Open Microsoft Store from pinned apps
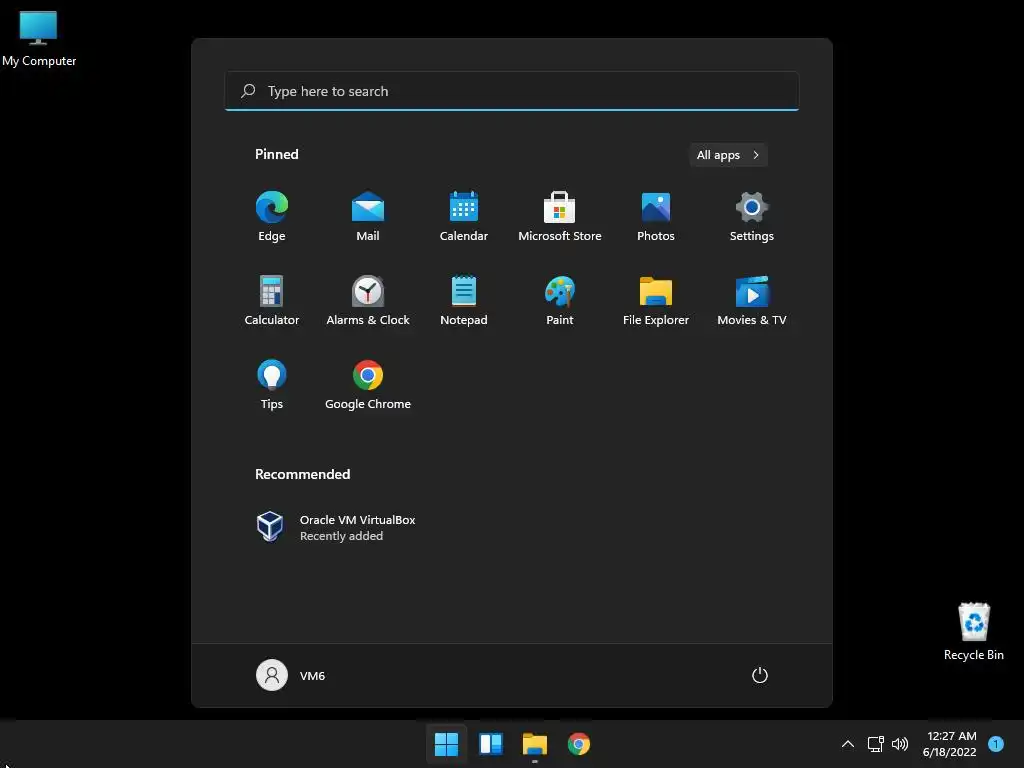The width and height of the screenshot is (1024, 768). (560, 216)
